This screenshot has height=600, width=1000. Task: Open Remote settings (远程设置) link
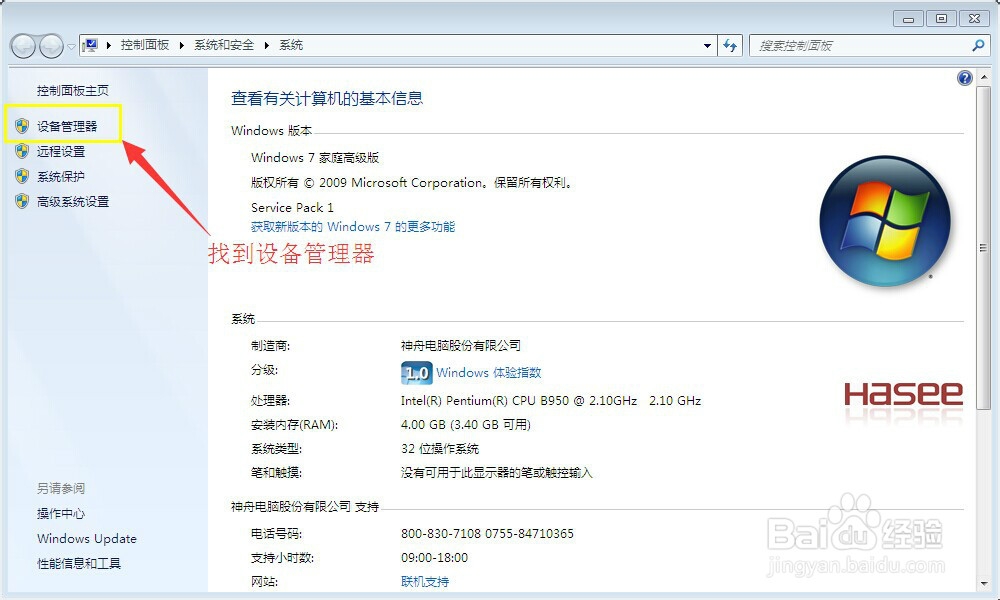pyautogui.click(x=61, y=151)
